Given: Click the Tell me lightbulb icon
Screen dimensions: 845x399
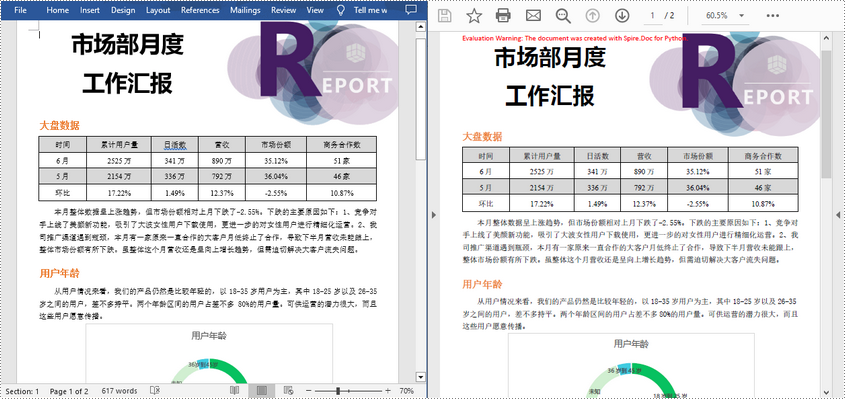Looking at the screenshot, I should [341, 10].
